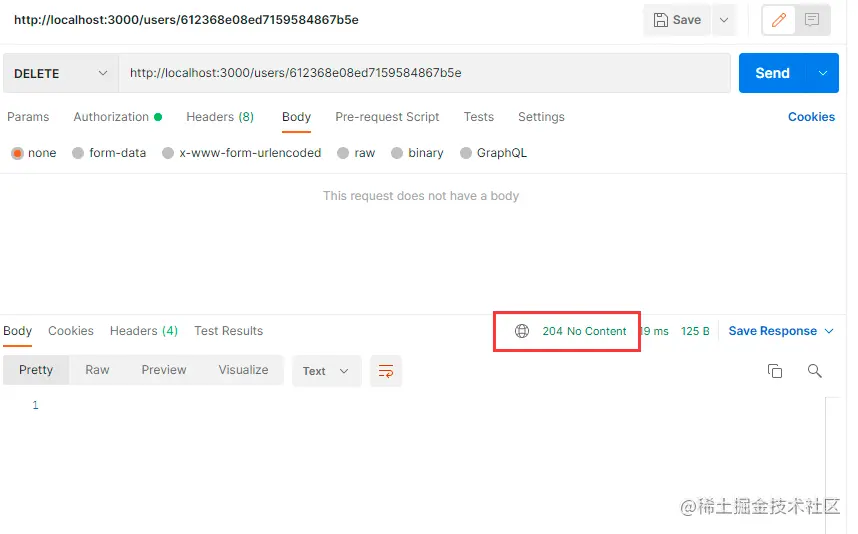Image resolution: width=858 pixels, height=534 pixels.
Task: Select the x-www-form-urlencoded option
Action: tap(168, 153)
